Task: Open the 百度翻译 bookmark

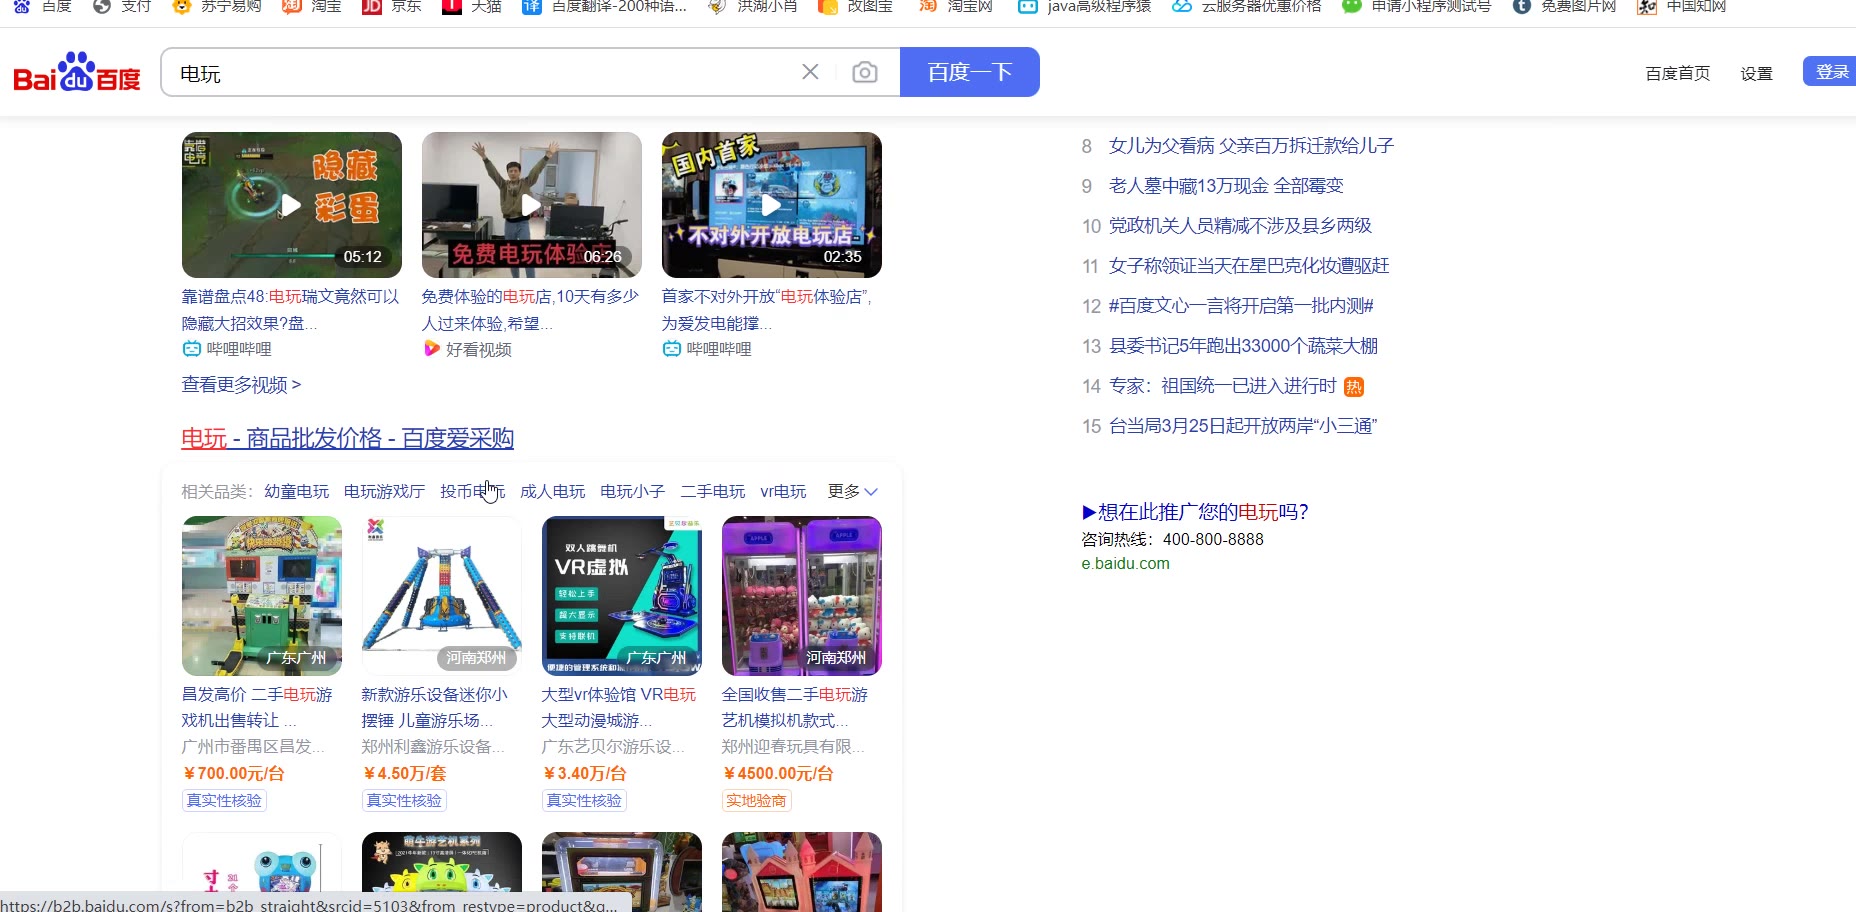Action: tap(604, 6)
